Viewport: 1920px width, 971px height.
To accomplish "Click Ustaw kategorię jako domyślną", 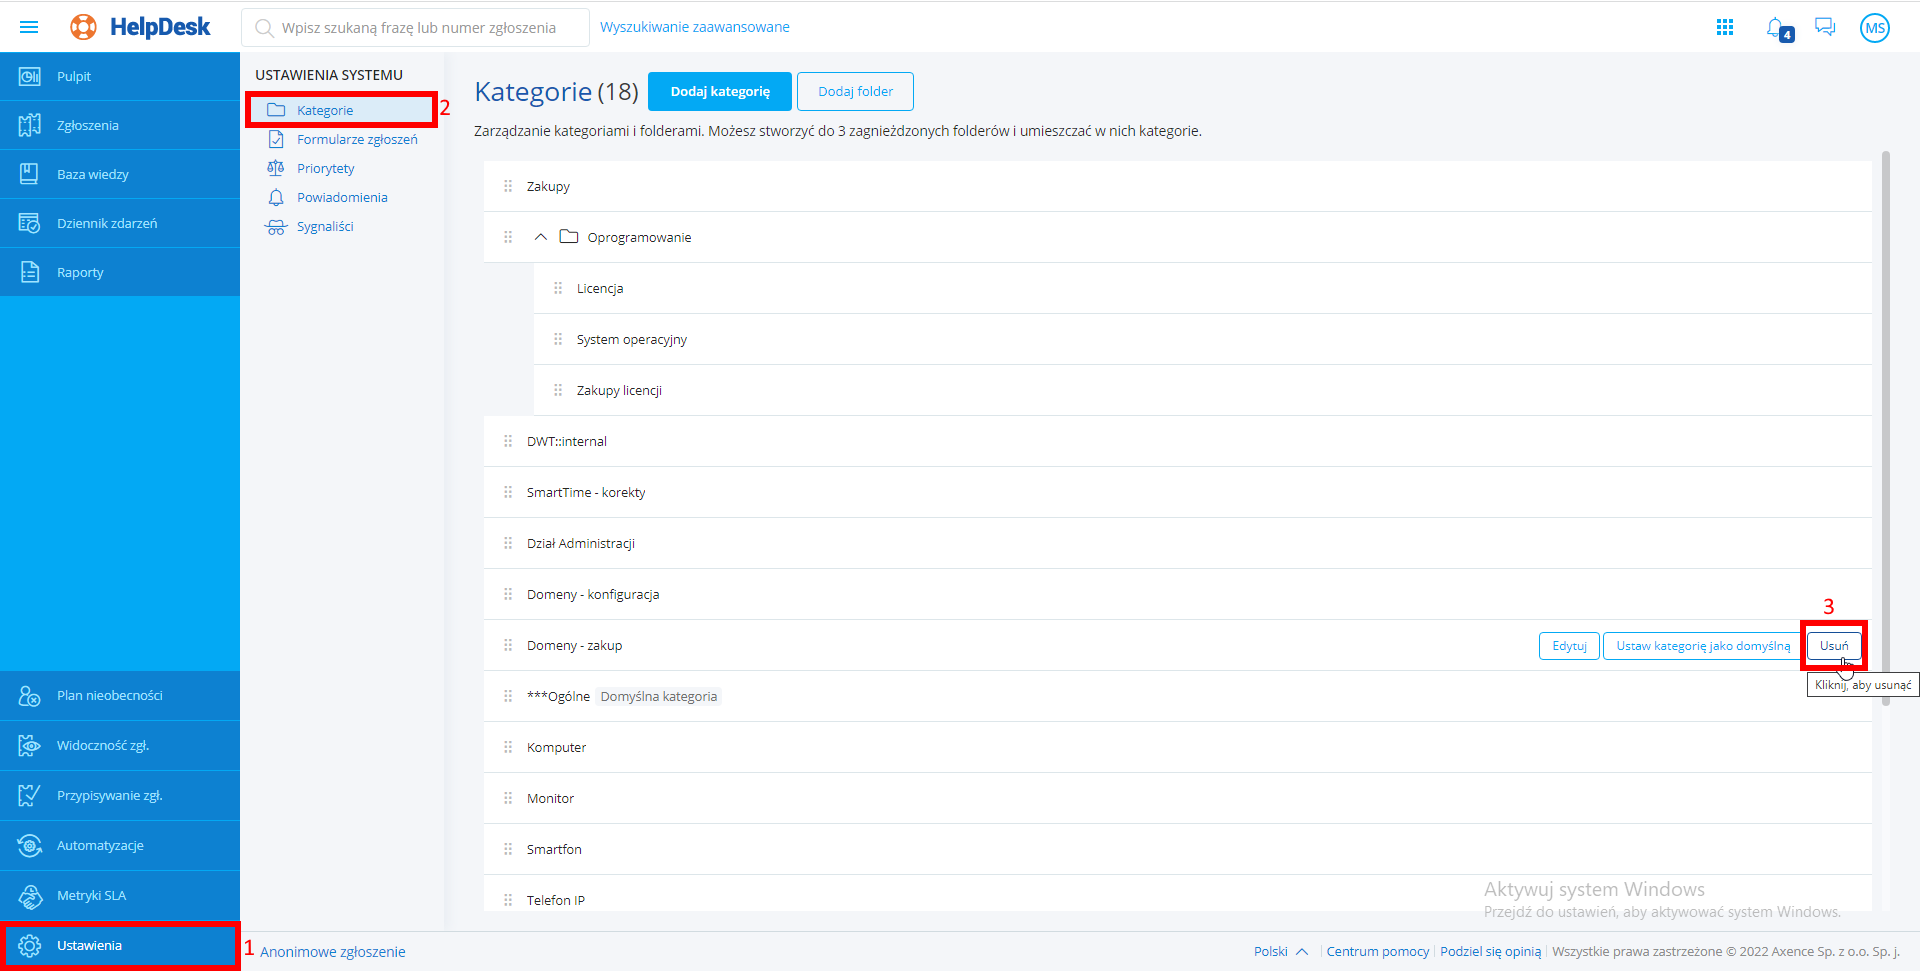I will [x=1703, y=646].
